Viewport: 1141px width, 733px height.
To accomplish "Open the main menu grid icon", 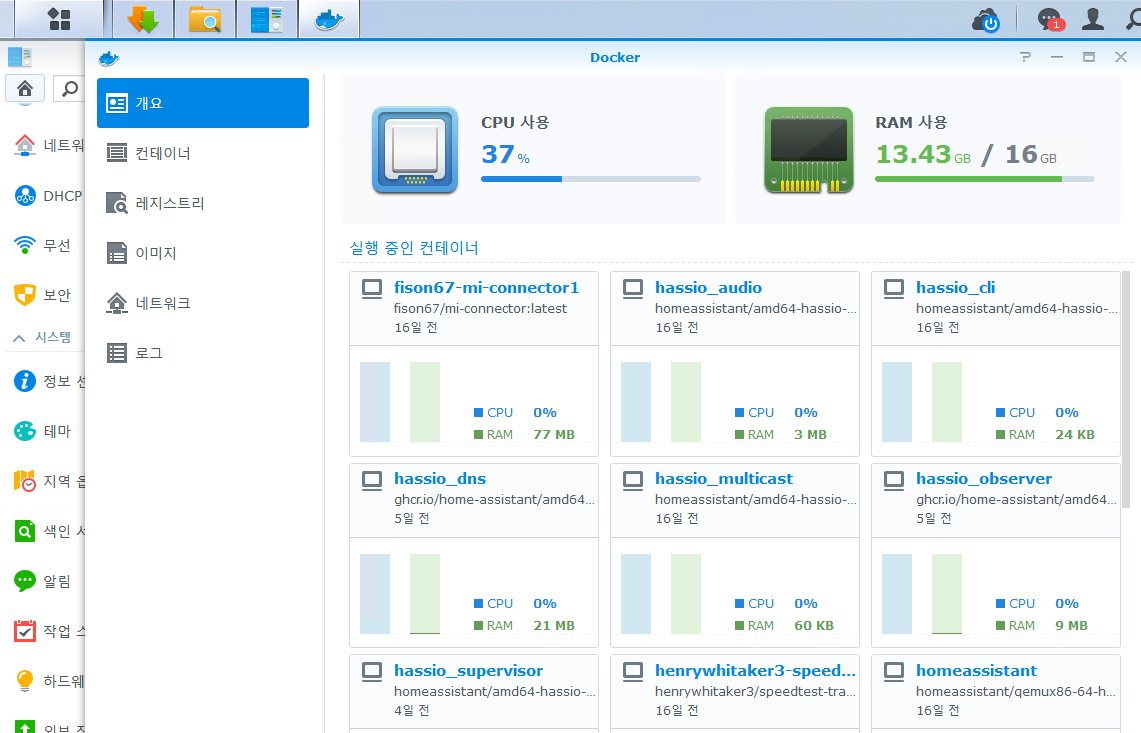I will coord(59,19).
